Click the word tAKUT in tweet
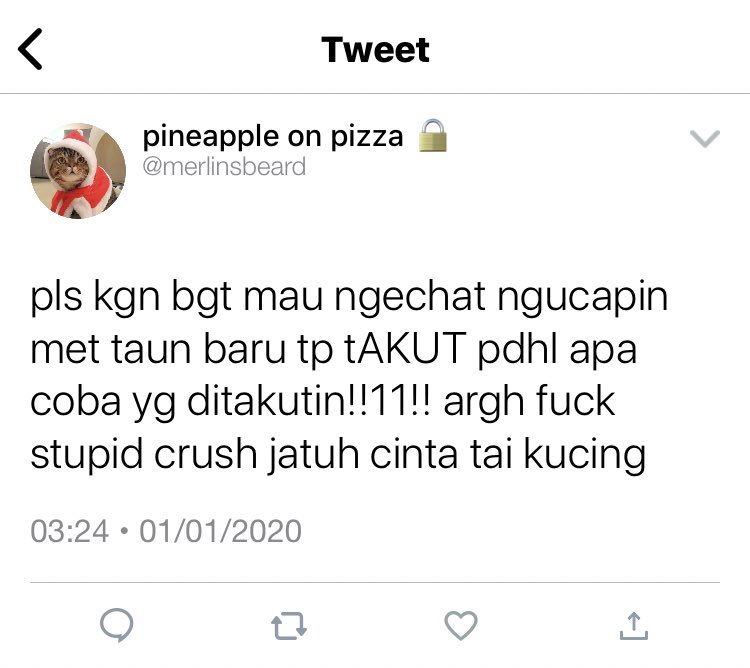Screen dimensions: 750x668 point(405,348)
